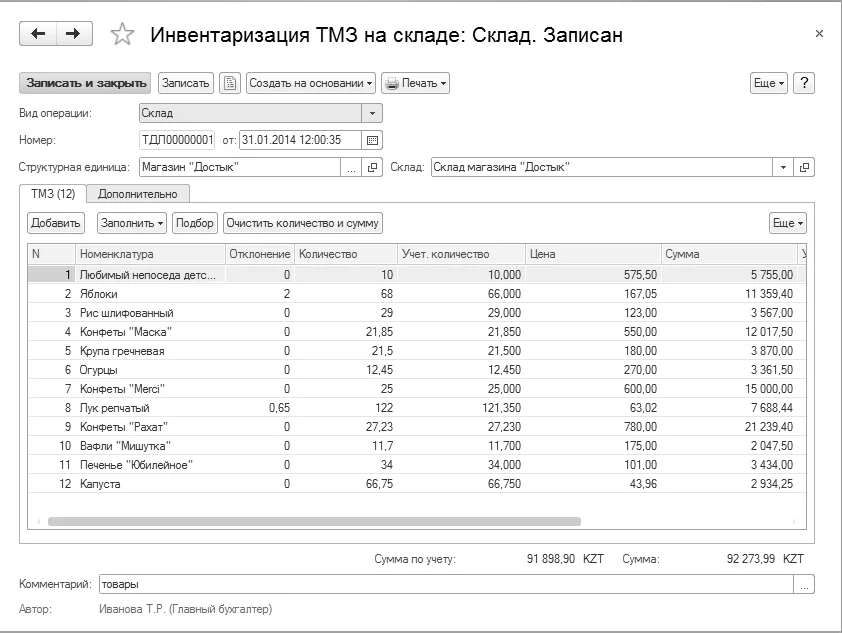Click the Учет. количество column header
This screenshot has height=633, width=842.
(x=461, y=254)
